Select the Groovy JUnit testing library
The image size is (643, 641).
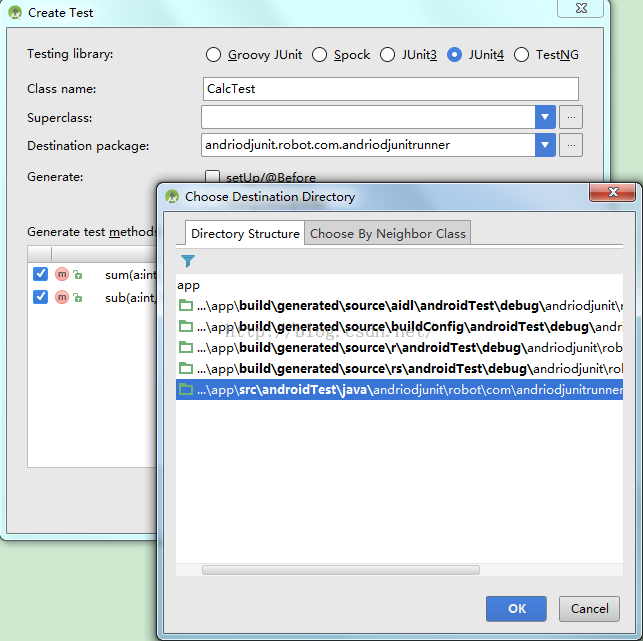[x=213, y=55]
